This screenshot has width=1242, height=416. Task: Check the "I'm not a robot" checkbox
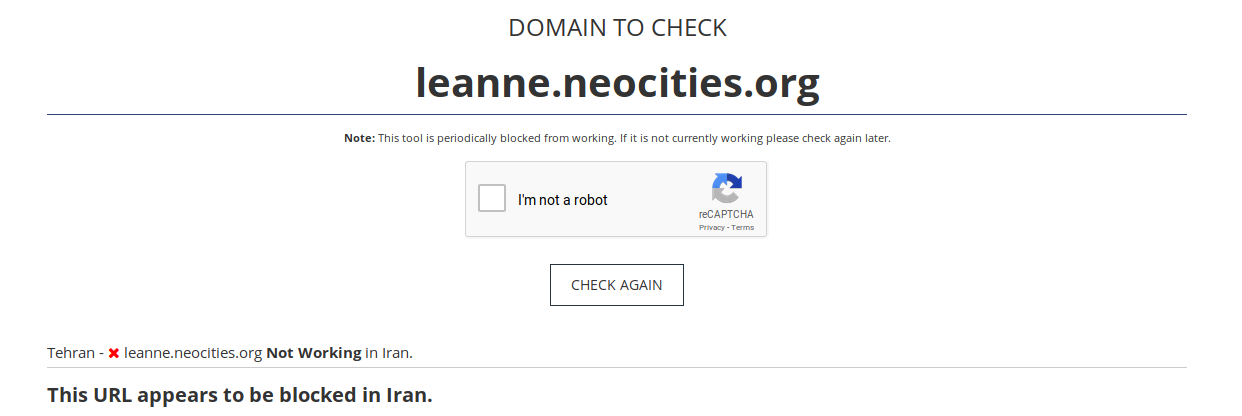[x=492, y=199]
